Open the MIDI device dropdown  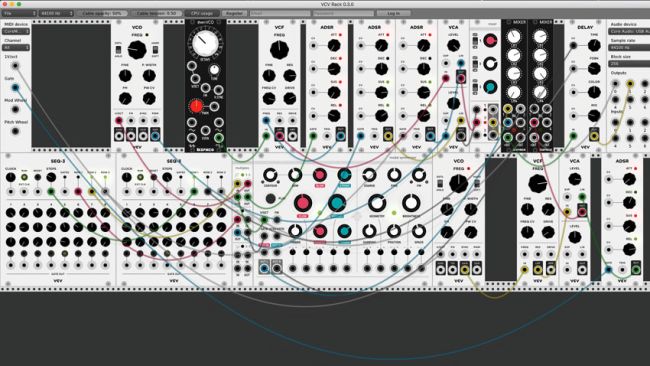16,32
